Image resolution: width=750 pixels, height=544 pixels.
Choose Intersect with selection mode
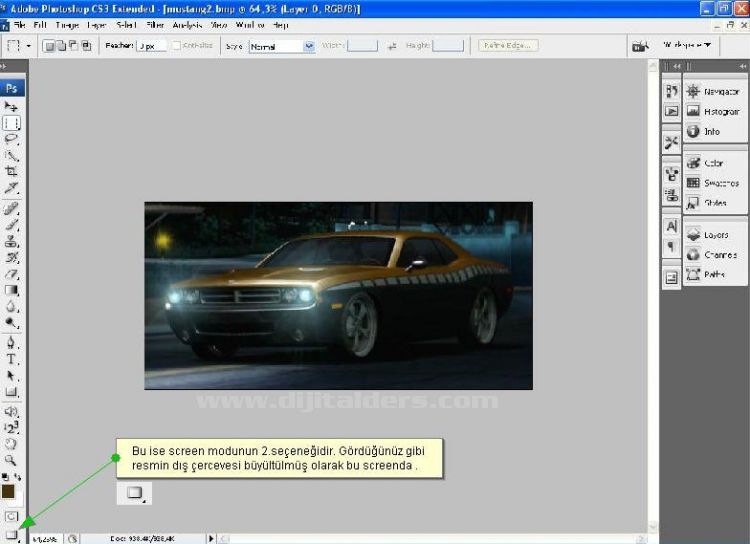click(x=86, y=46)
